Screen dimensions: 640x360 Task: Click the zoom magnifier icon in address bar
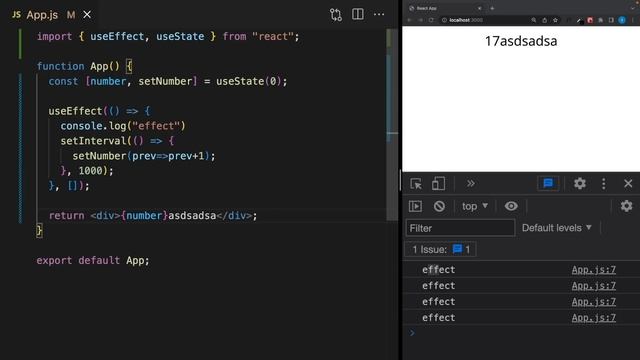click(533, 20)
